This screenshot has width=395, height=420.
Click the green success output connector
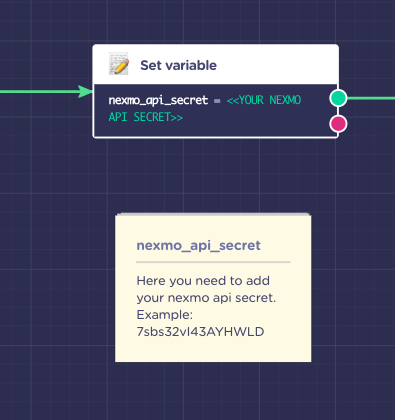point(338,98)
